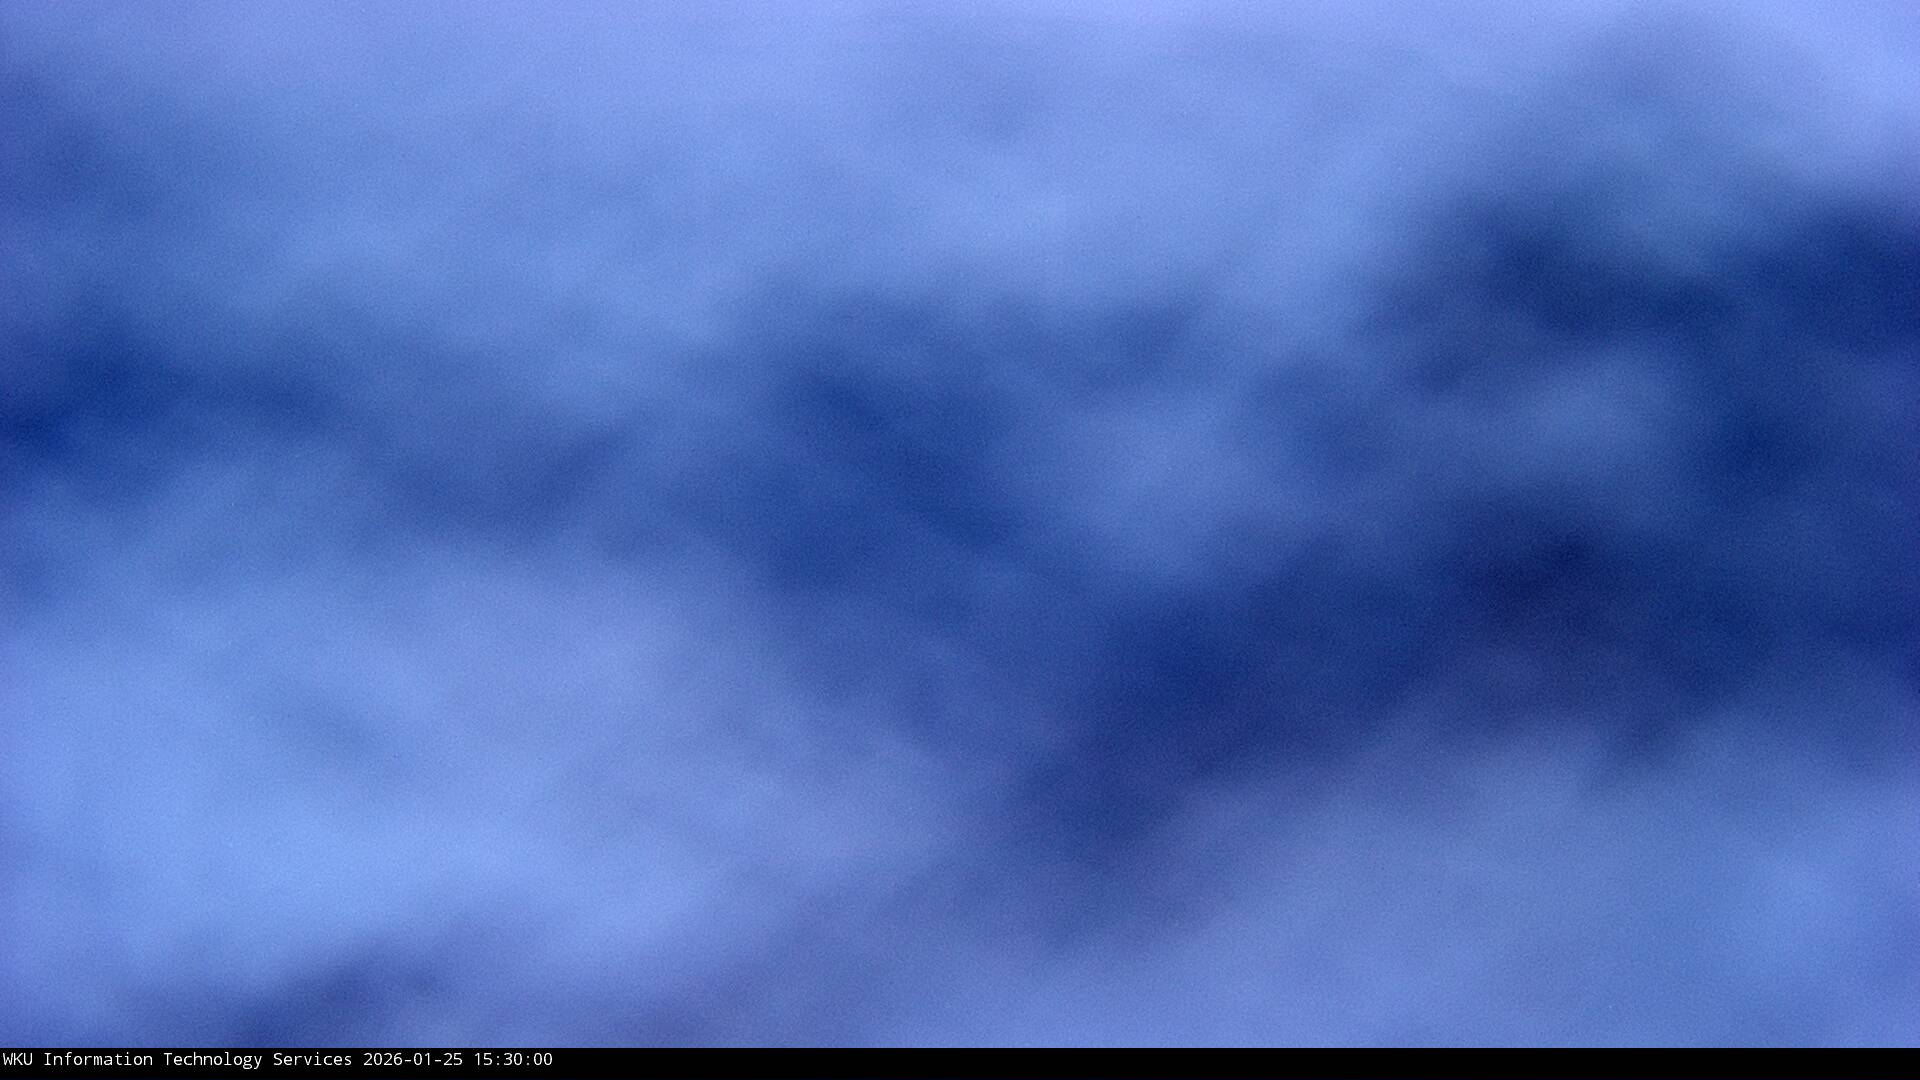Click the webcam image center
The width and height of the screenshot is (1920, 1080).
tap(960, 524)
